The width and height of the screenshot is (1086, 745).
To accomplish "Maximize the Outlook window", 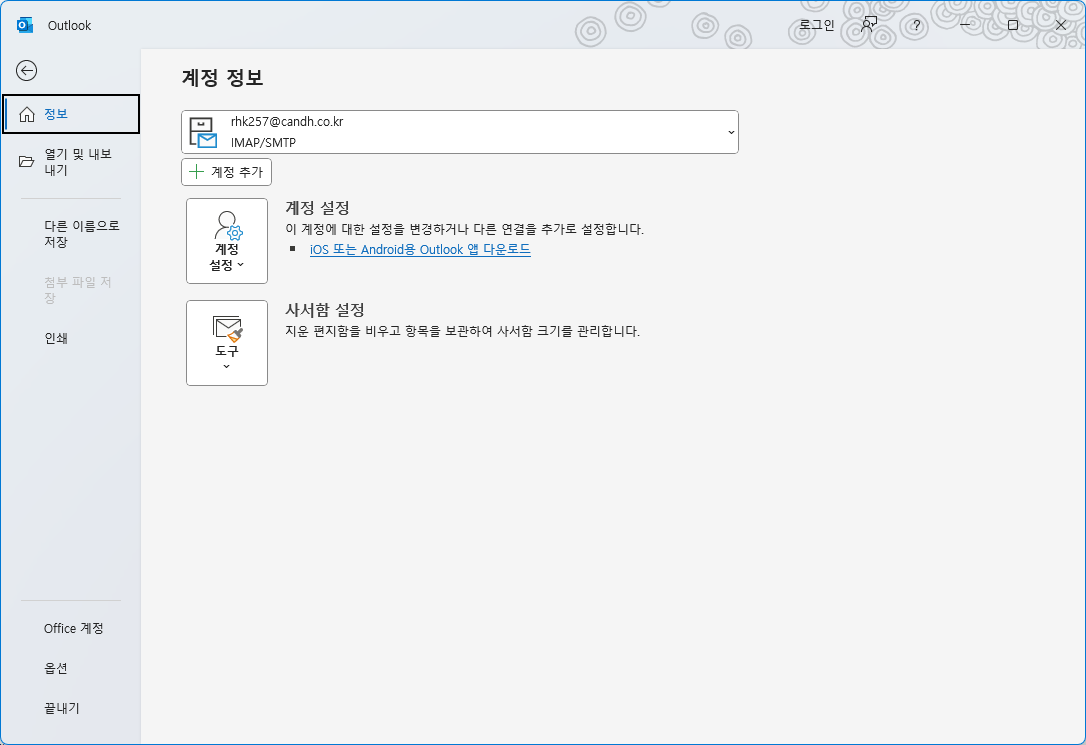I will [x=1013, y=25].
